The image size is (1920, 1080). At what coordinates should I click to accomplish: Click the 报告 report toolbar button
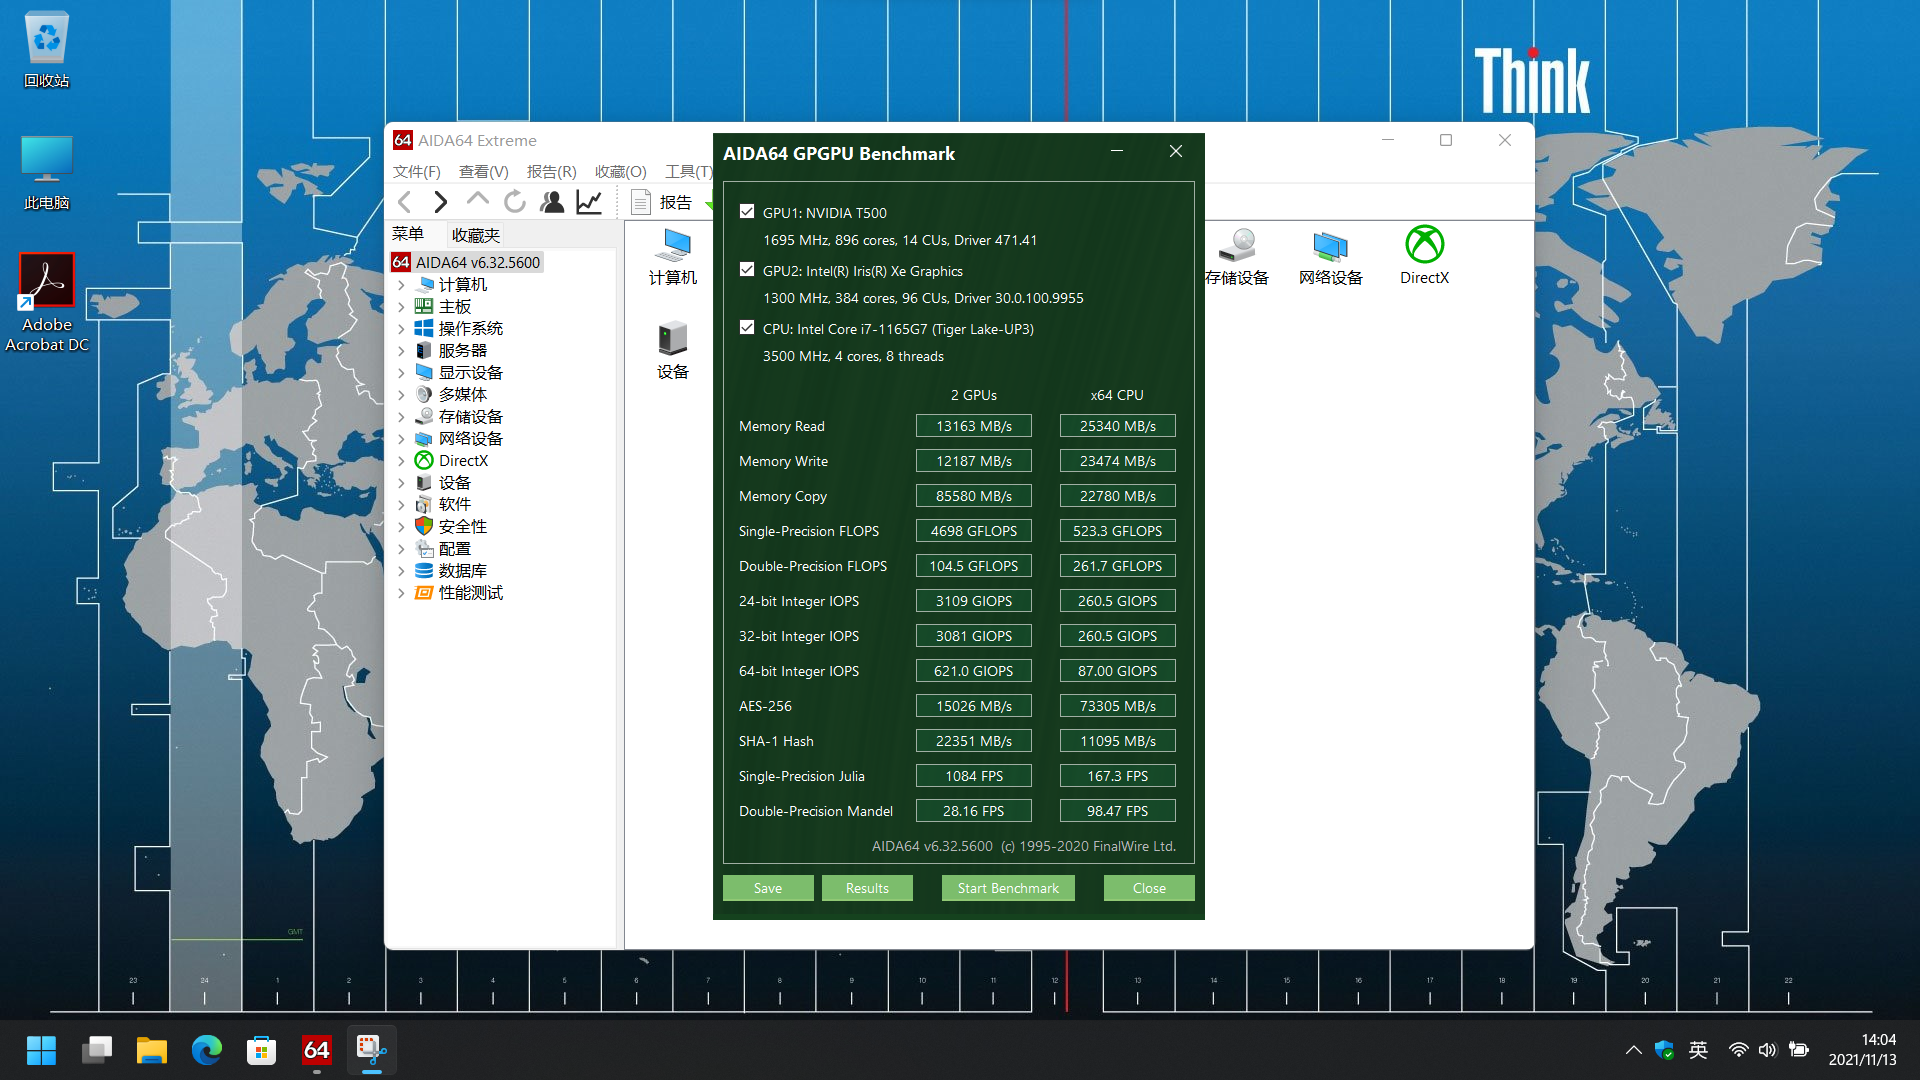tap(662, 202)
